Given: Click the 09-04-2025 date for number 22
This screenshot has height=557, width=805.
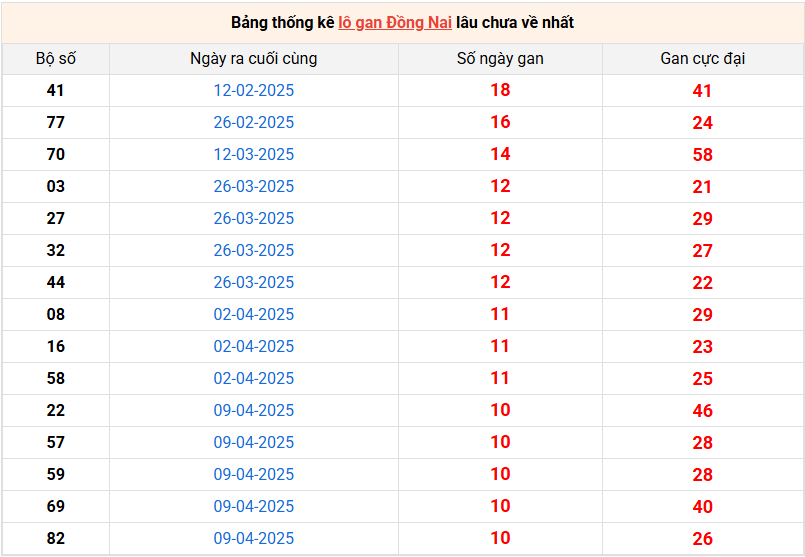Looking at the screenshot, I should (x=254, y=411).
